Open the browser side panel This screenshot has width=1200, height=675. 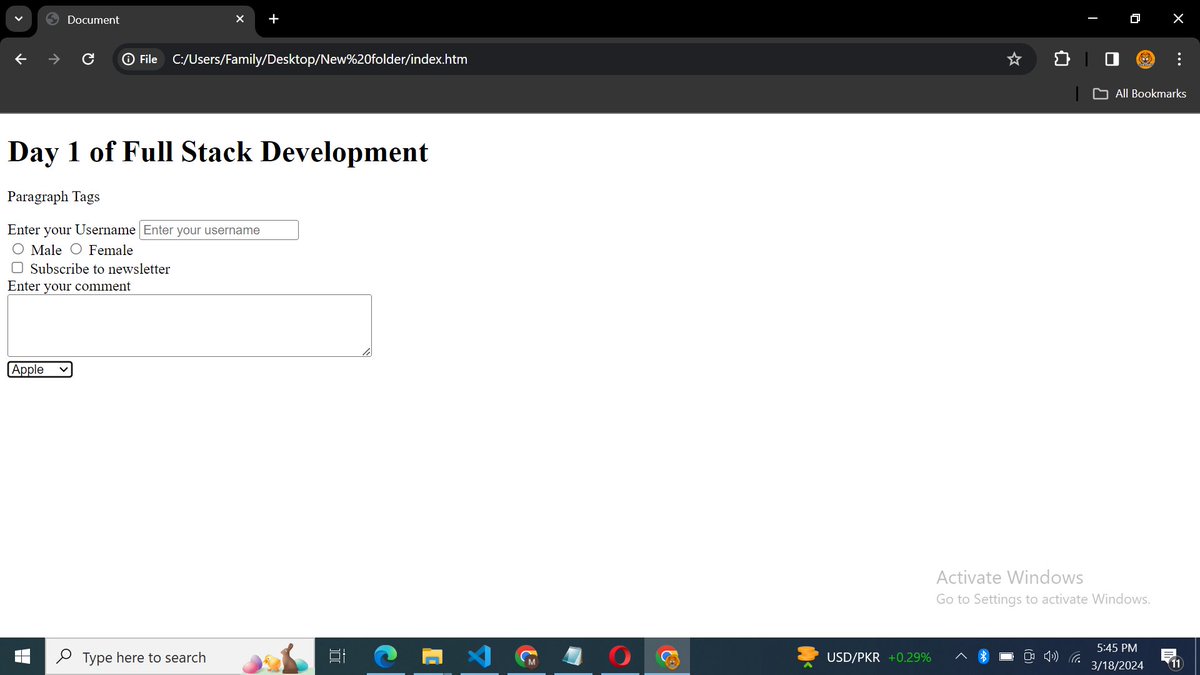click(x=1112, y=59)
